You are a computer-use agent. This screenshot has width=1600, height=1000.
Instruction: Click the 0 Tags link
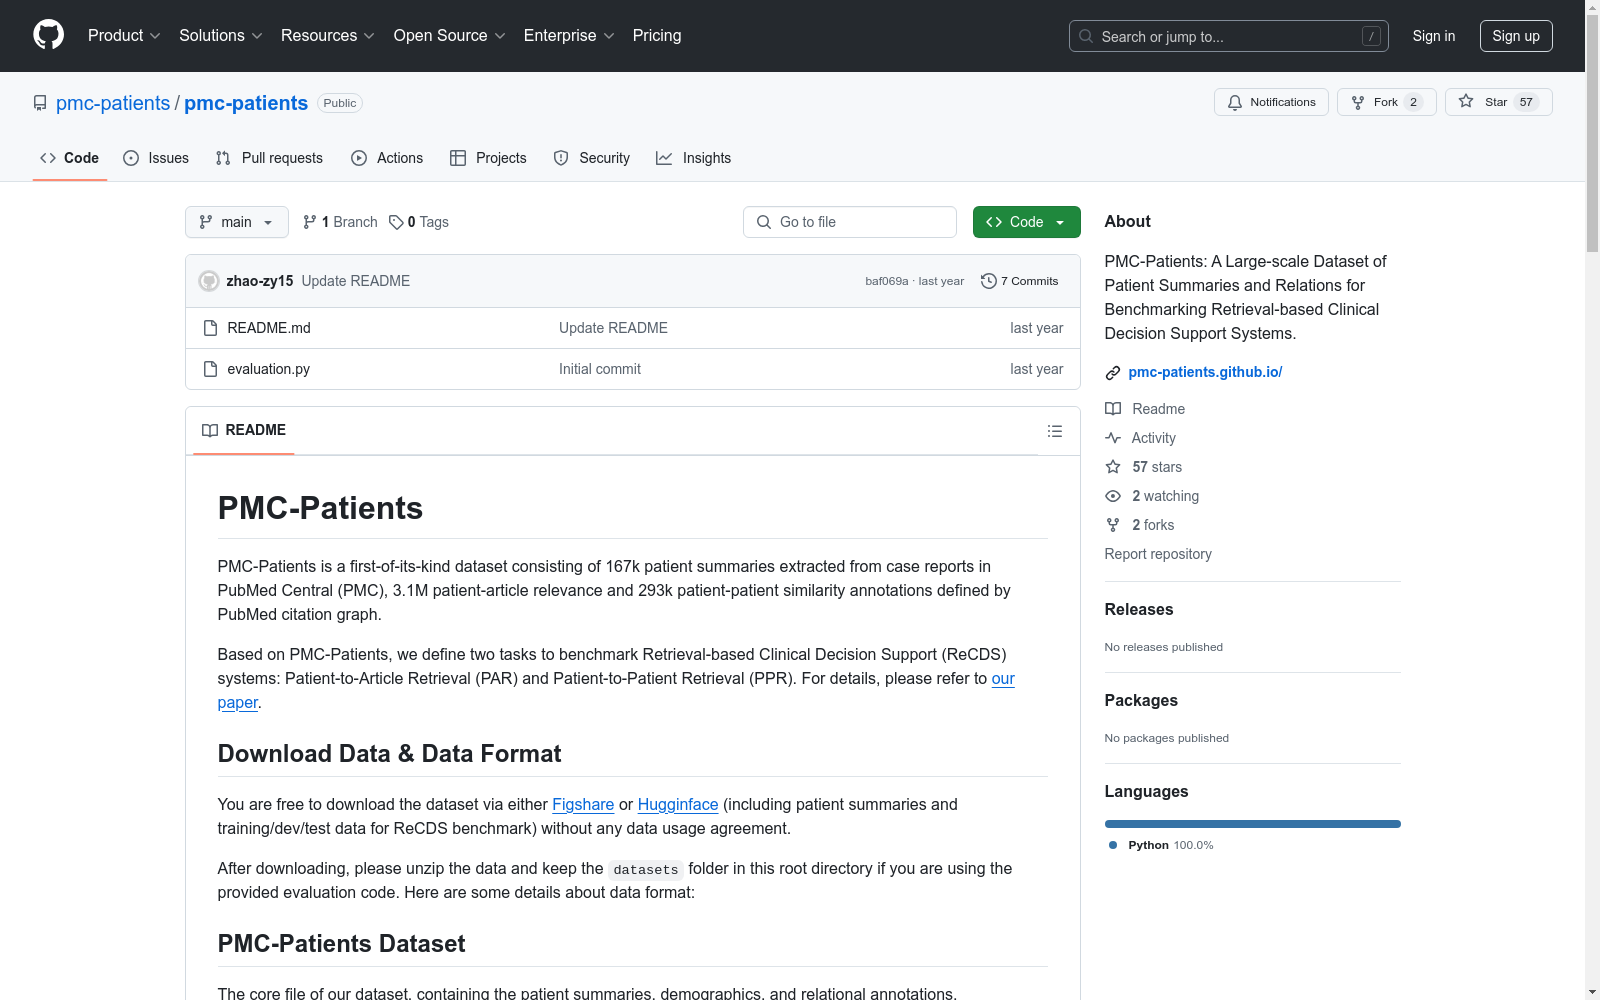(x=419, y=222)
